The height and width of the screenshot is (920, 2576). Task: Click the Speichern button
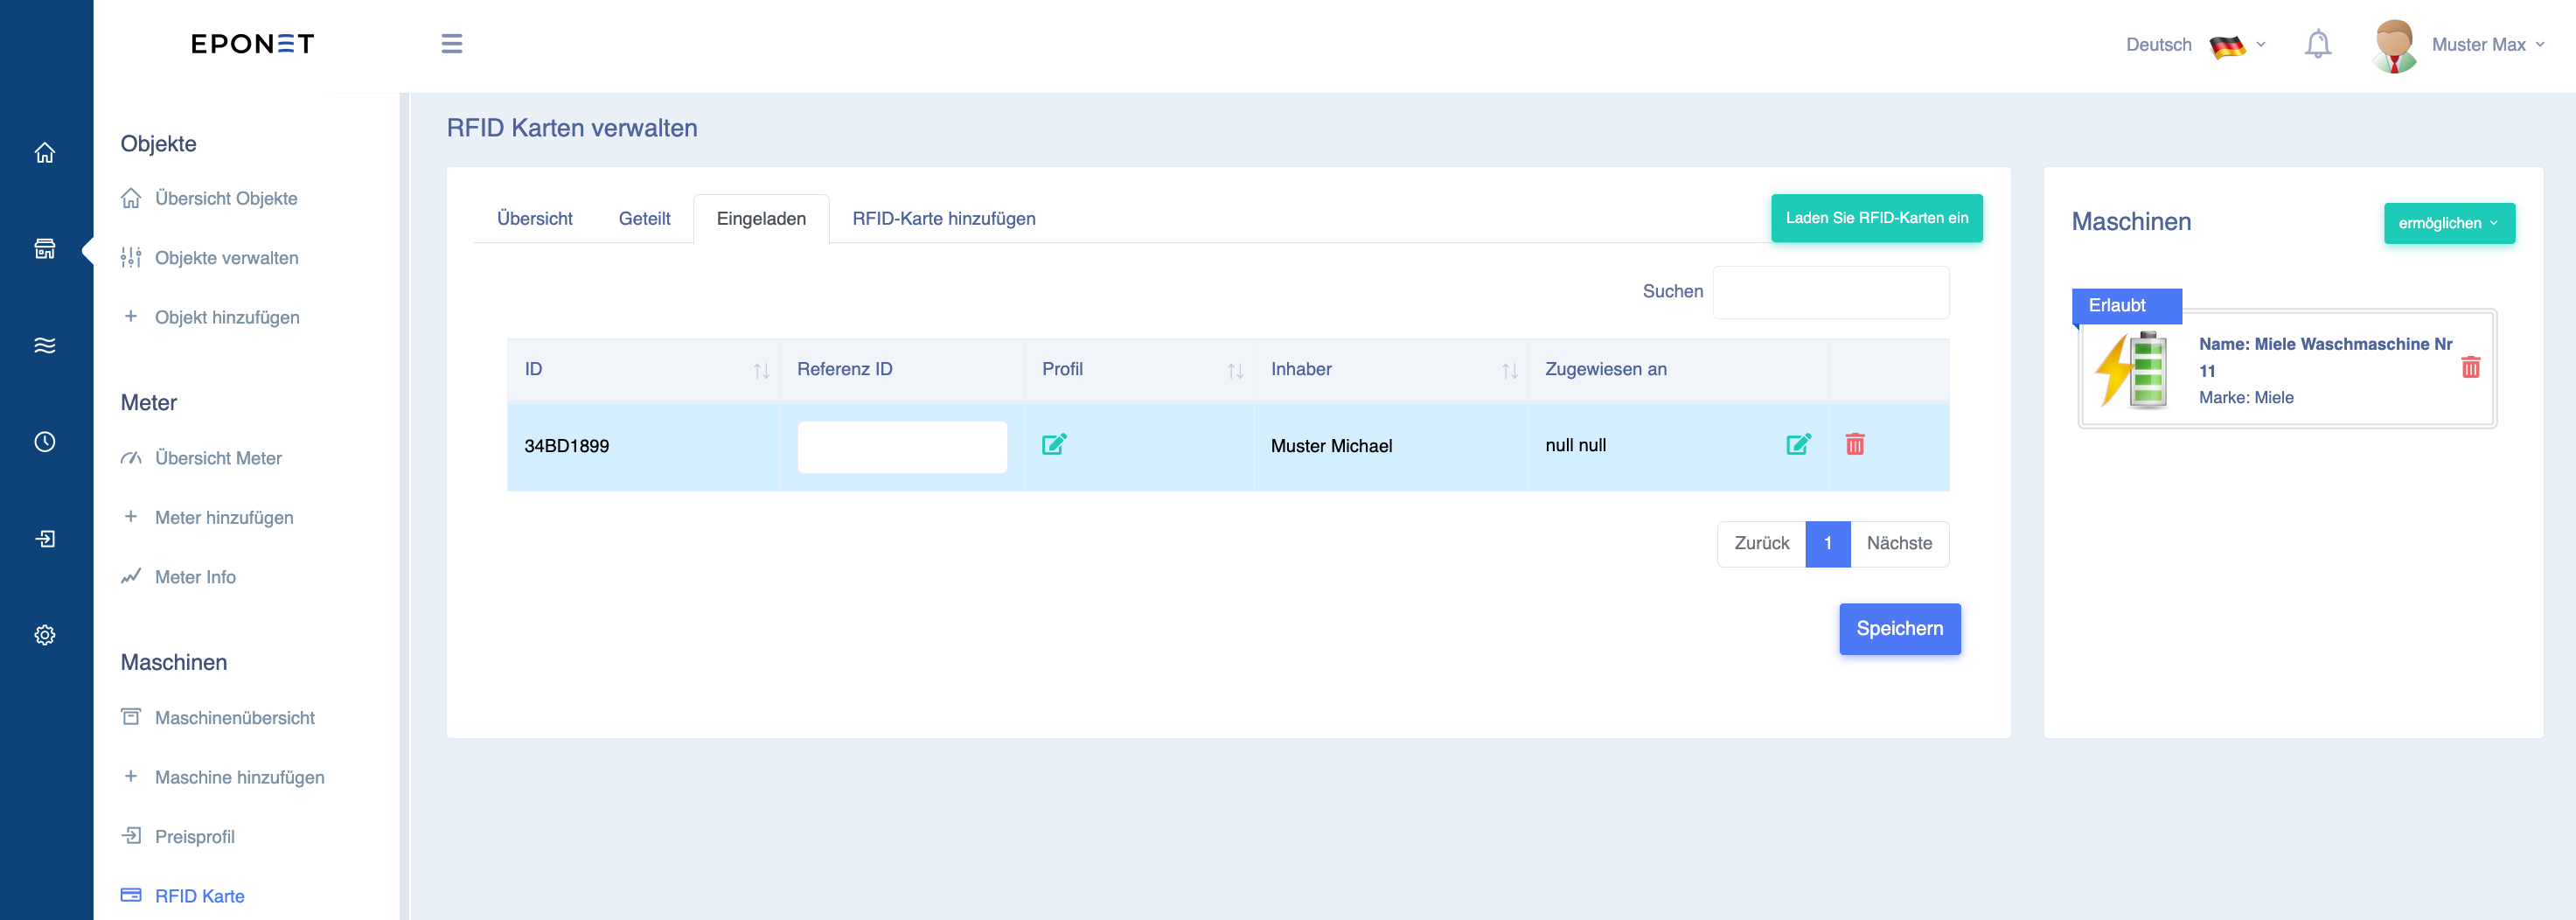pyautogui.click(x=1899, y=629)
